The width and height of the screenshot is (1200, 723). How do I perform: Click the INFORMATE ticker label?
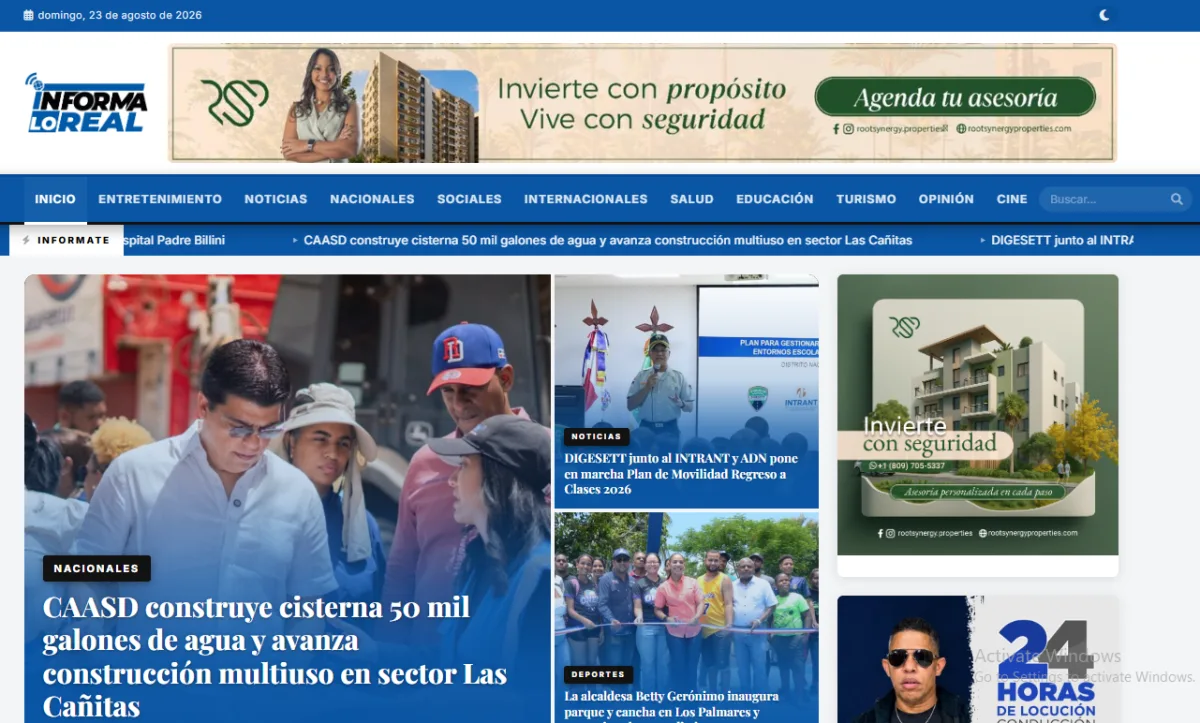click(x=66, y=240)
